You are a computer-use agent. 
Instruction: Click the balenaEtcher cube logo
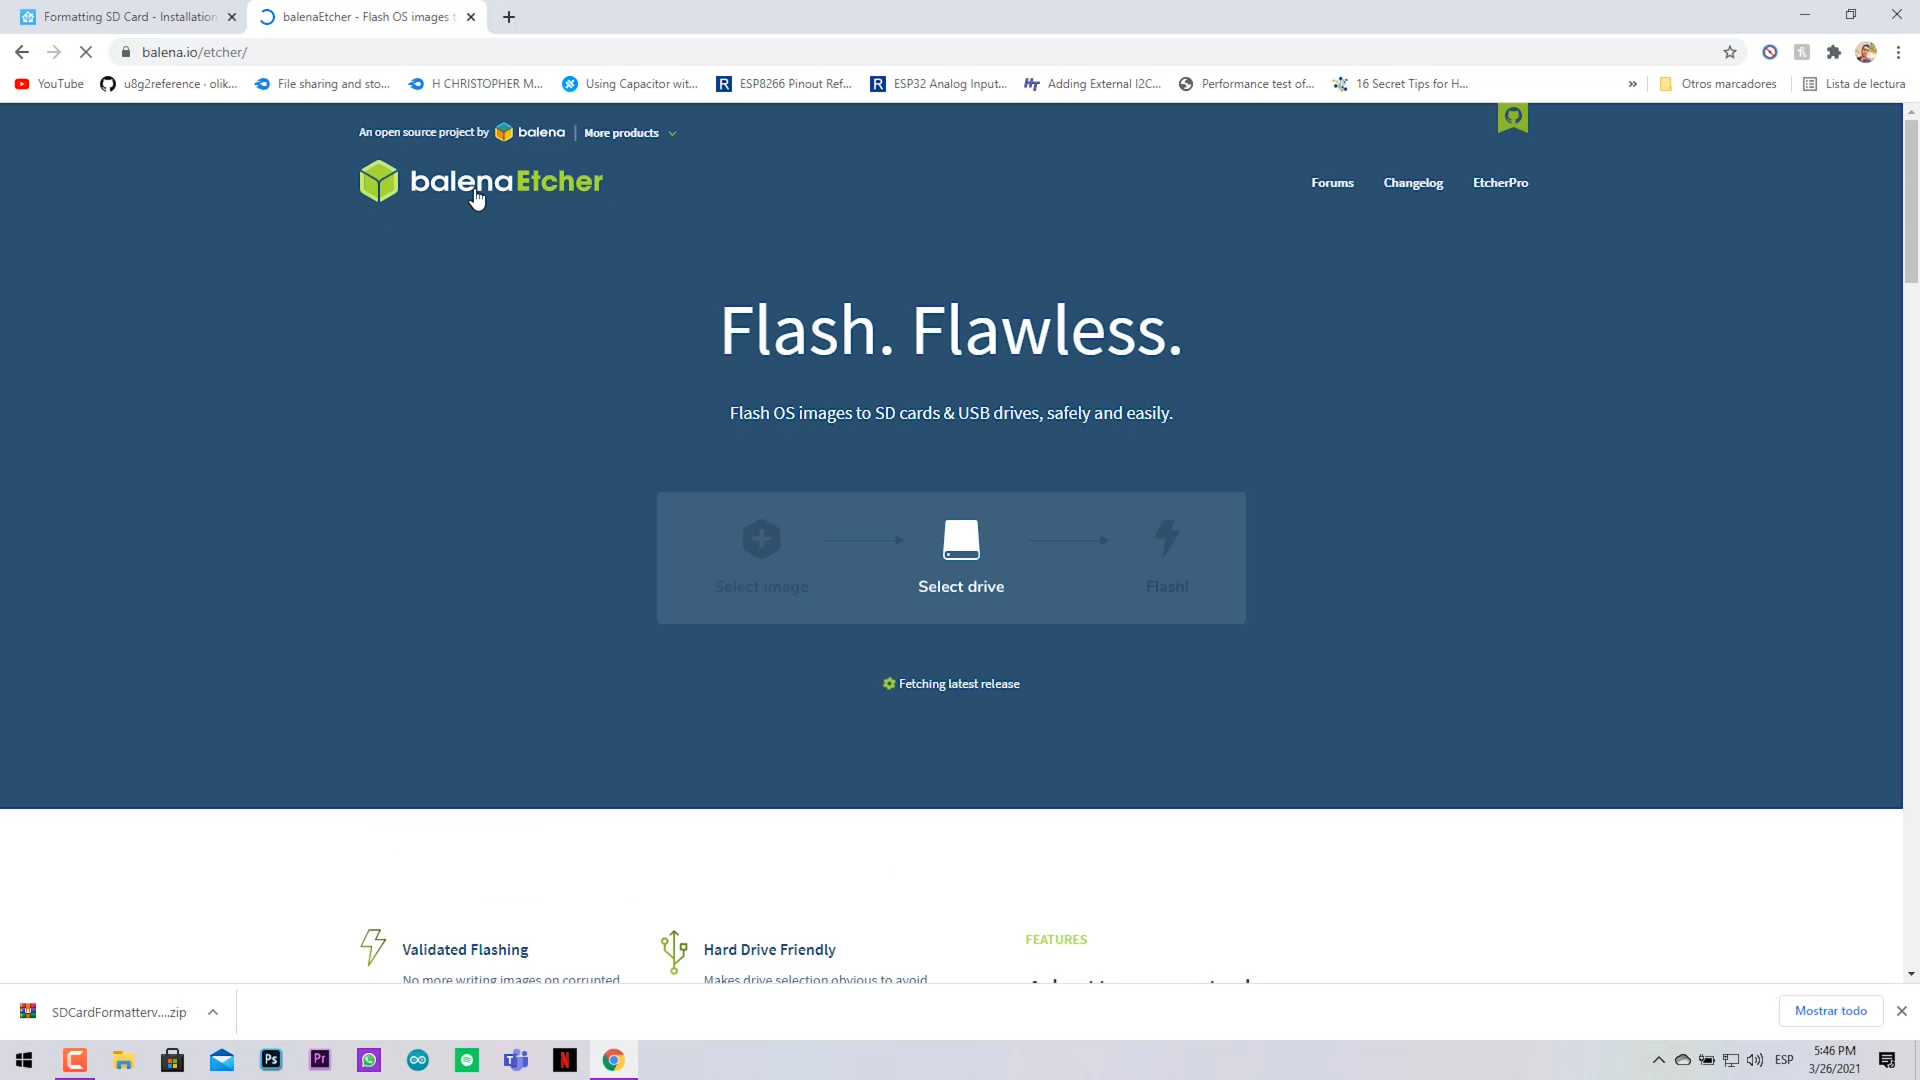tap(379, 181)
